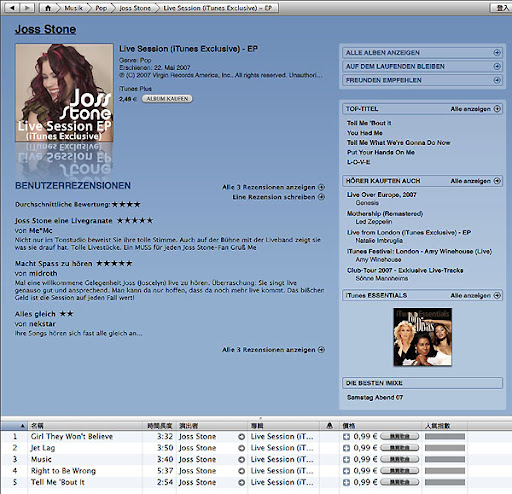The width and height of the screenshot is (512, 494).
Task: Open top title L-O-V-E
Action: (x=358, y=162)
